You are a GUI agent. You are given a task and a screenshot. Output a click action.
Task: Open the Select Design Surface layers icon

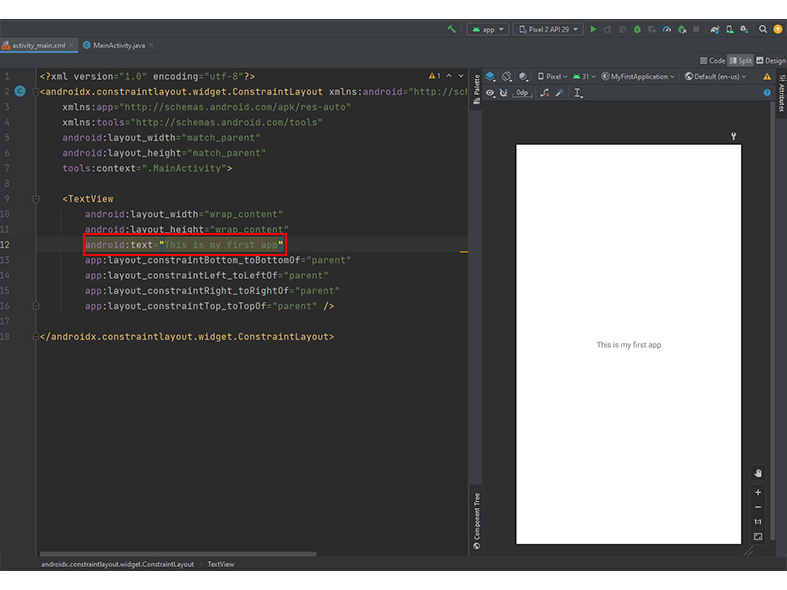coord(490,76)
